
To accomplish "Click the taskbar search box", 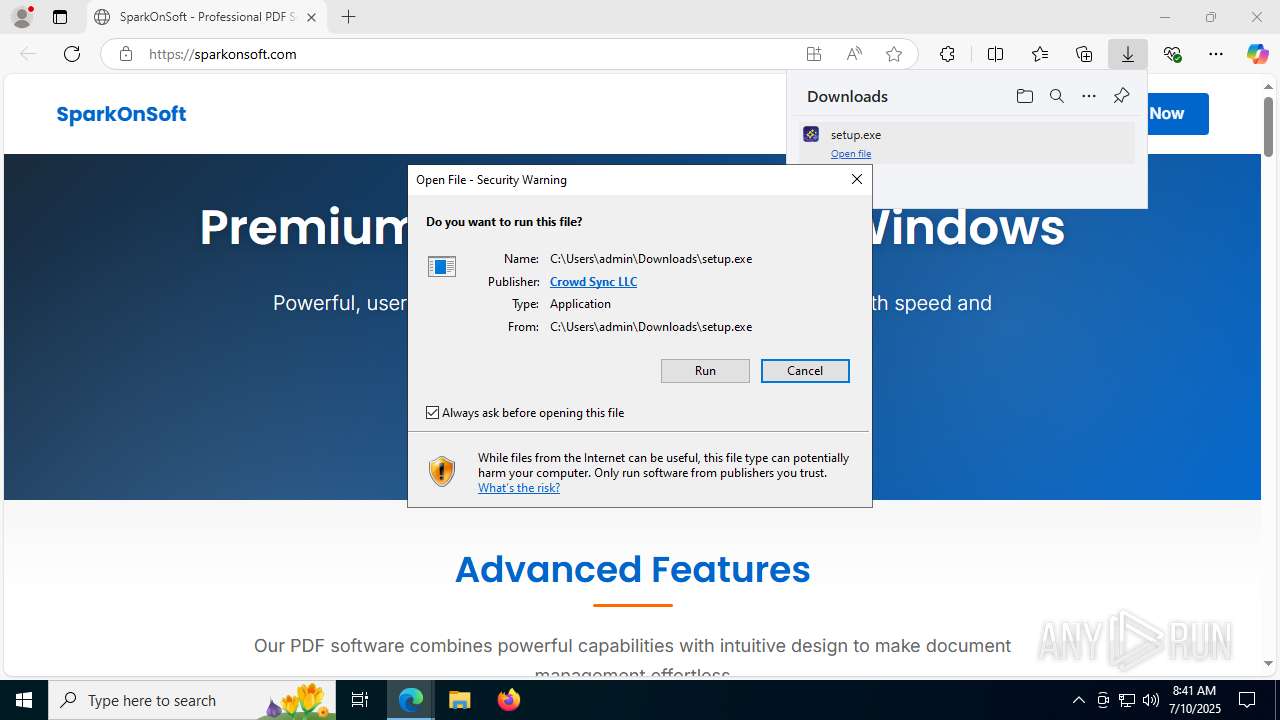I will (193, 700).
